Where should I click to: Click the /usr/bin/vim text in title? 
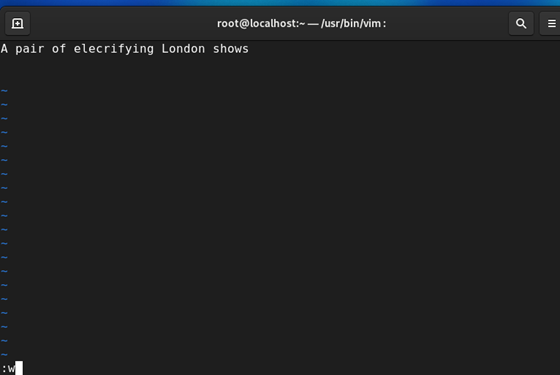click(351, 24)
